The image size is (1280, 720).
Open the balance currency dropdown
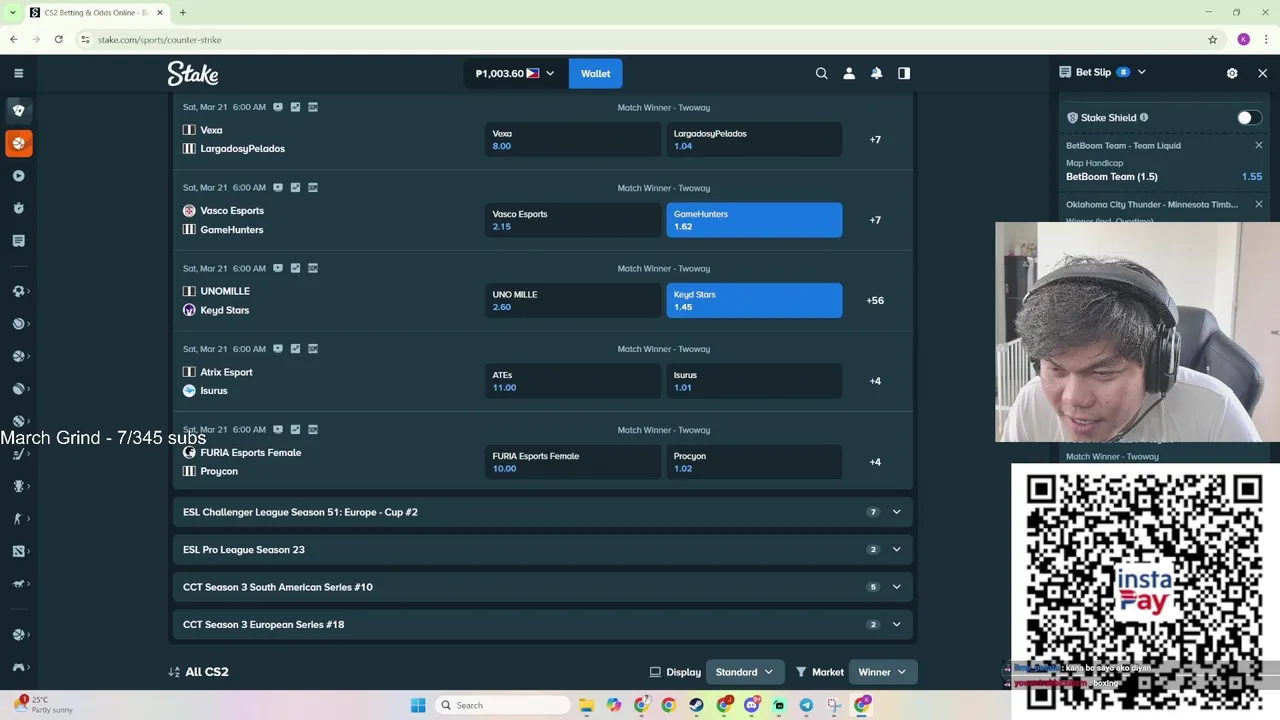pos(515,73)
